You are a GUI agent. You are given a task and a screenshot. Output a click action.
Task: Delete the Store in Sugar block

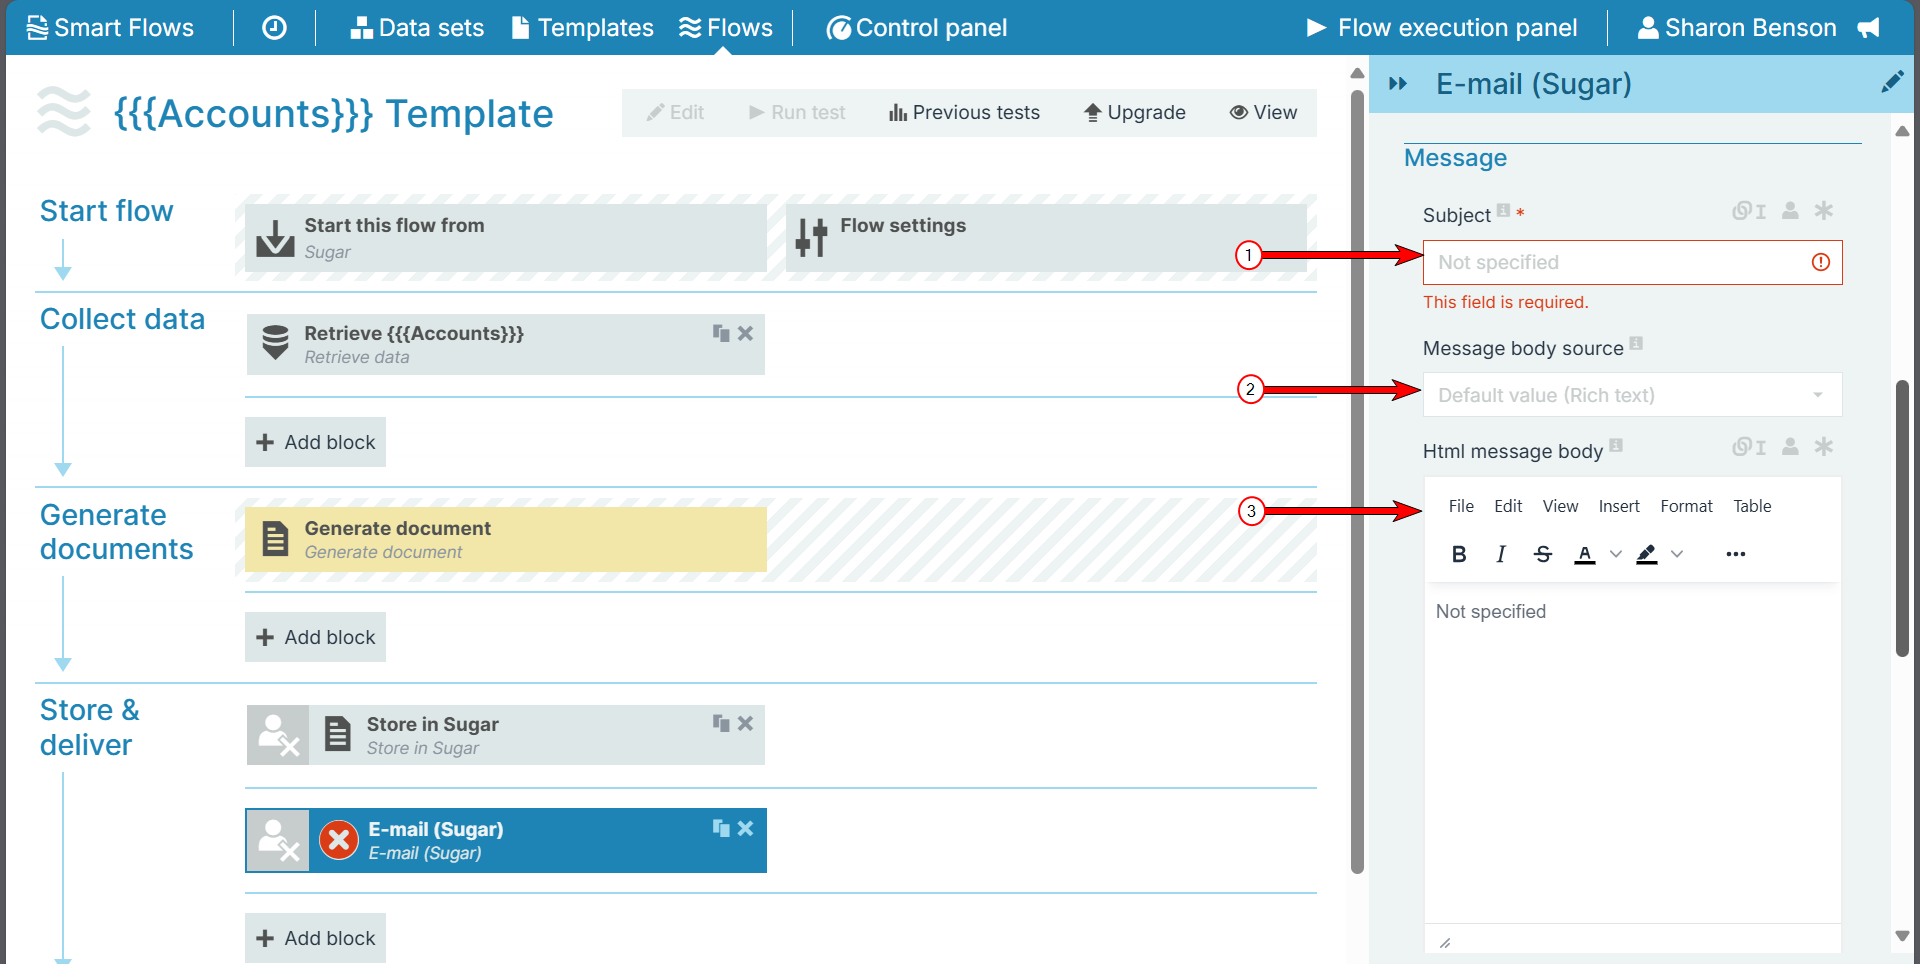pyautogui.click(x=745, y=723)
